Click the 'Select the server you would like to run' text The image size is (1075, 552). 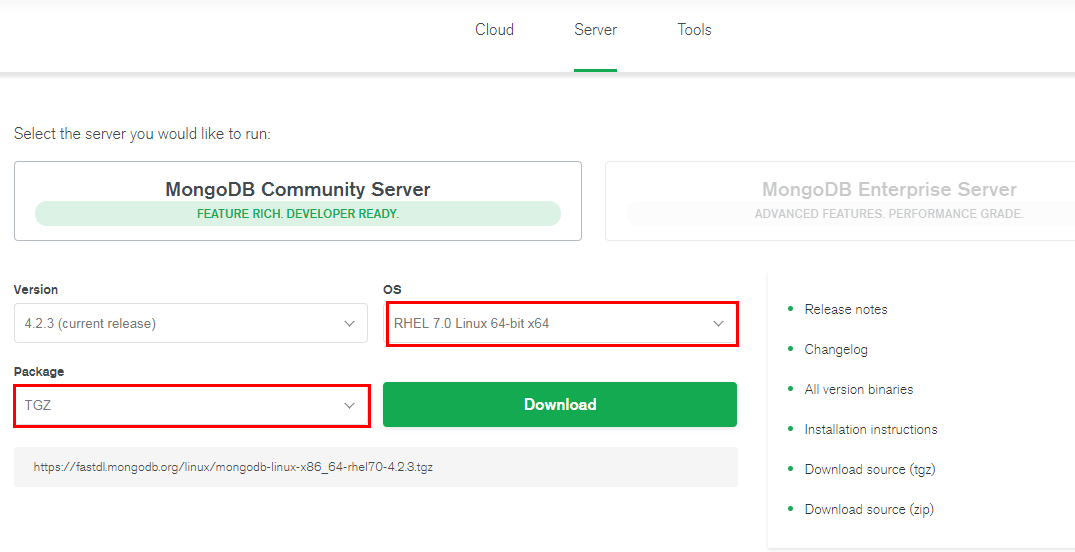point(143,133)
